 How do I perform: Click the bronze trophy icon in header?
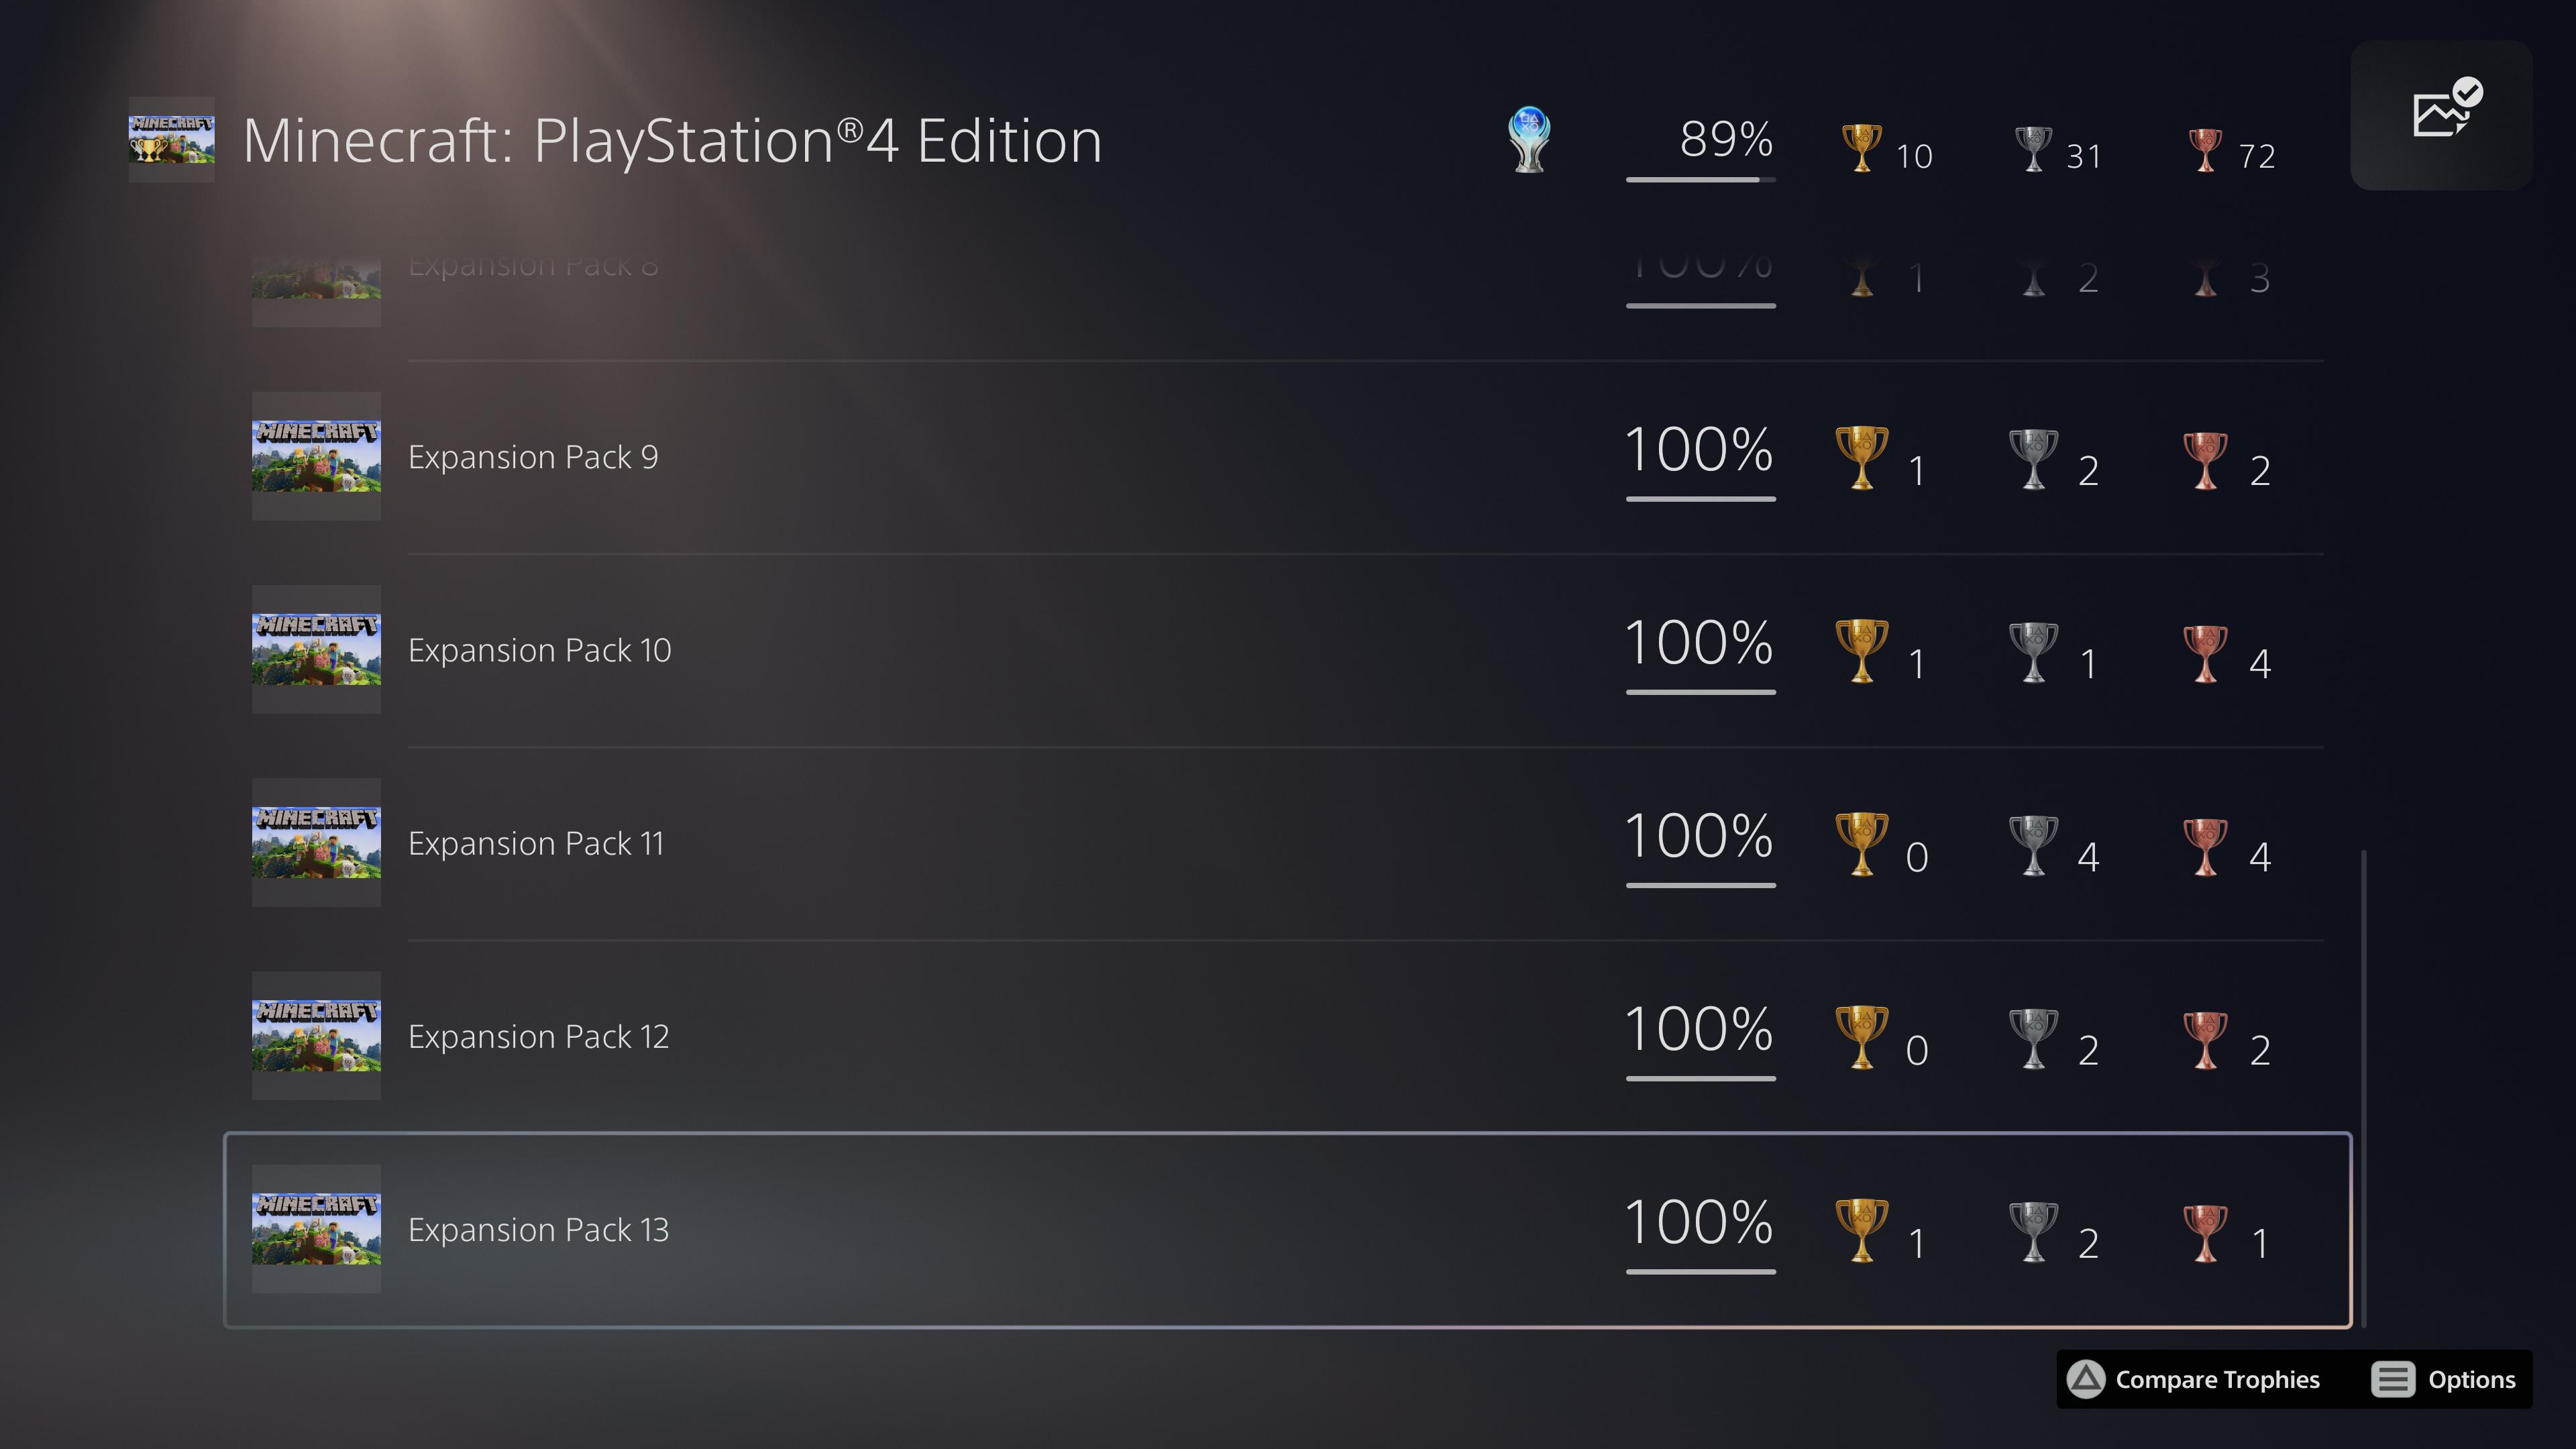2205,148
